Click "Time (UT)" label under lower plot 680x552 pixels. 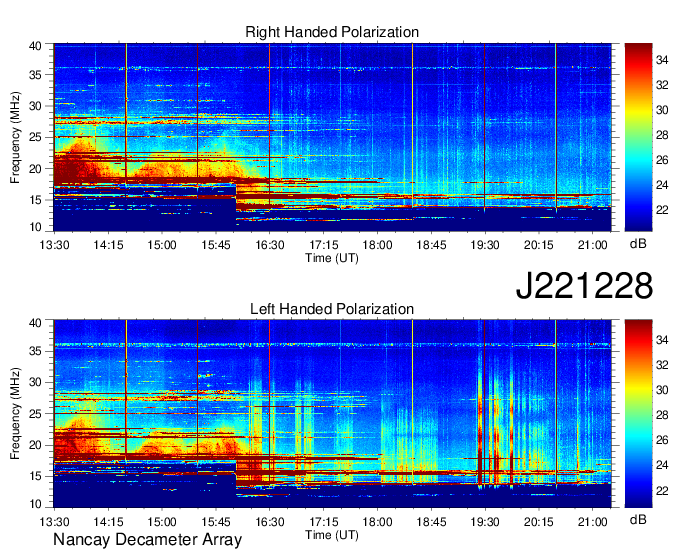click(332, 535)
